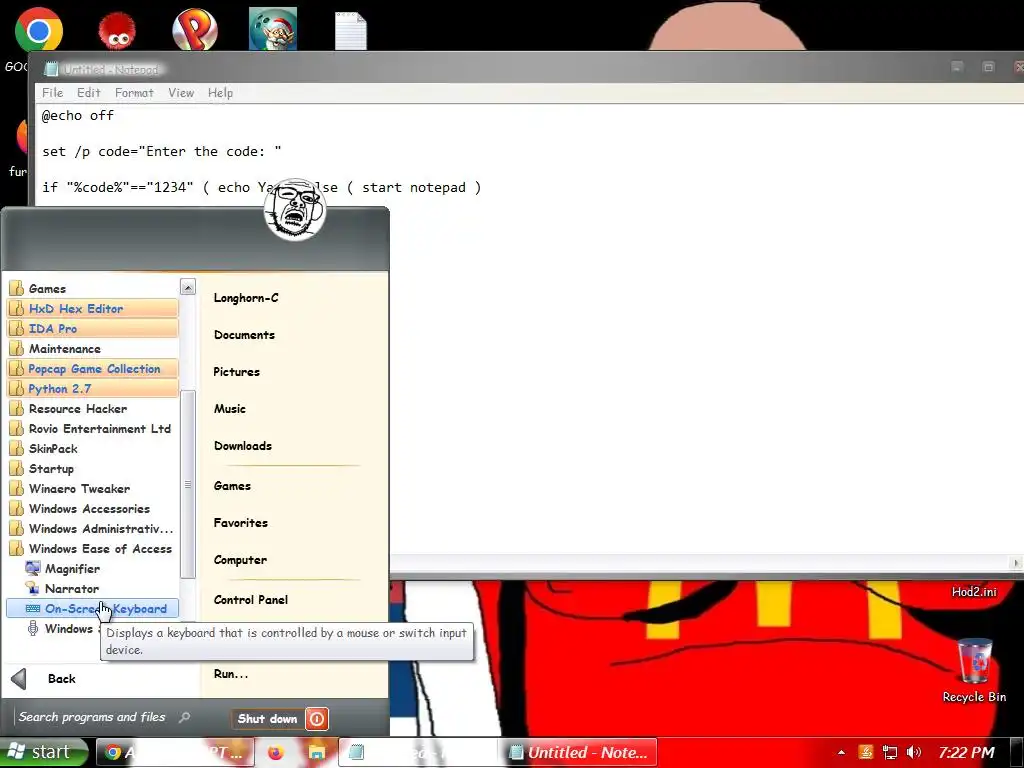The image size is (1024, 768).
Task: Open Notepad Format menu
Action: [x=134, y=93]
